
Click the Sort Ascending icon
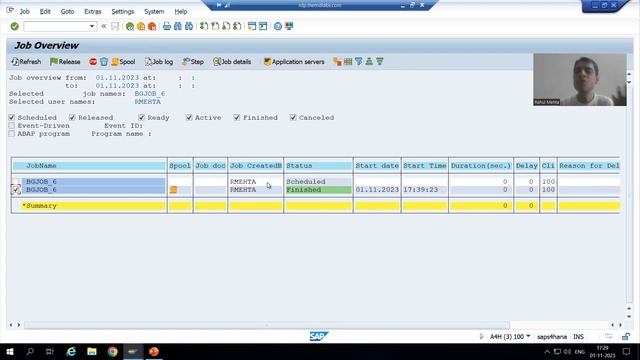369,62
